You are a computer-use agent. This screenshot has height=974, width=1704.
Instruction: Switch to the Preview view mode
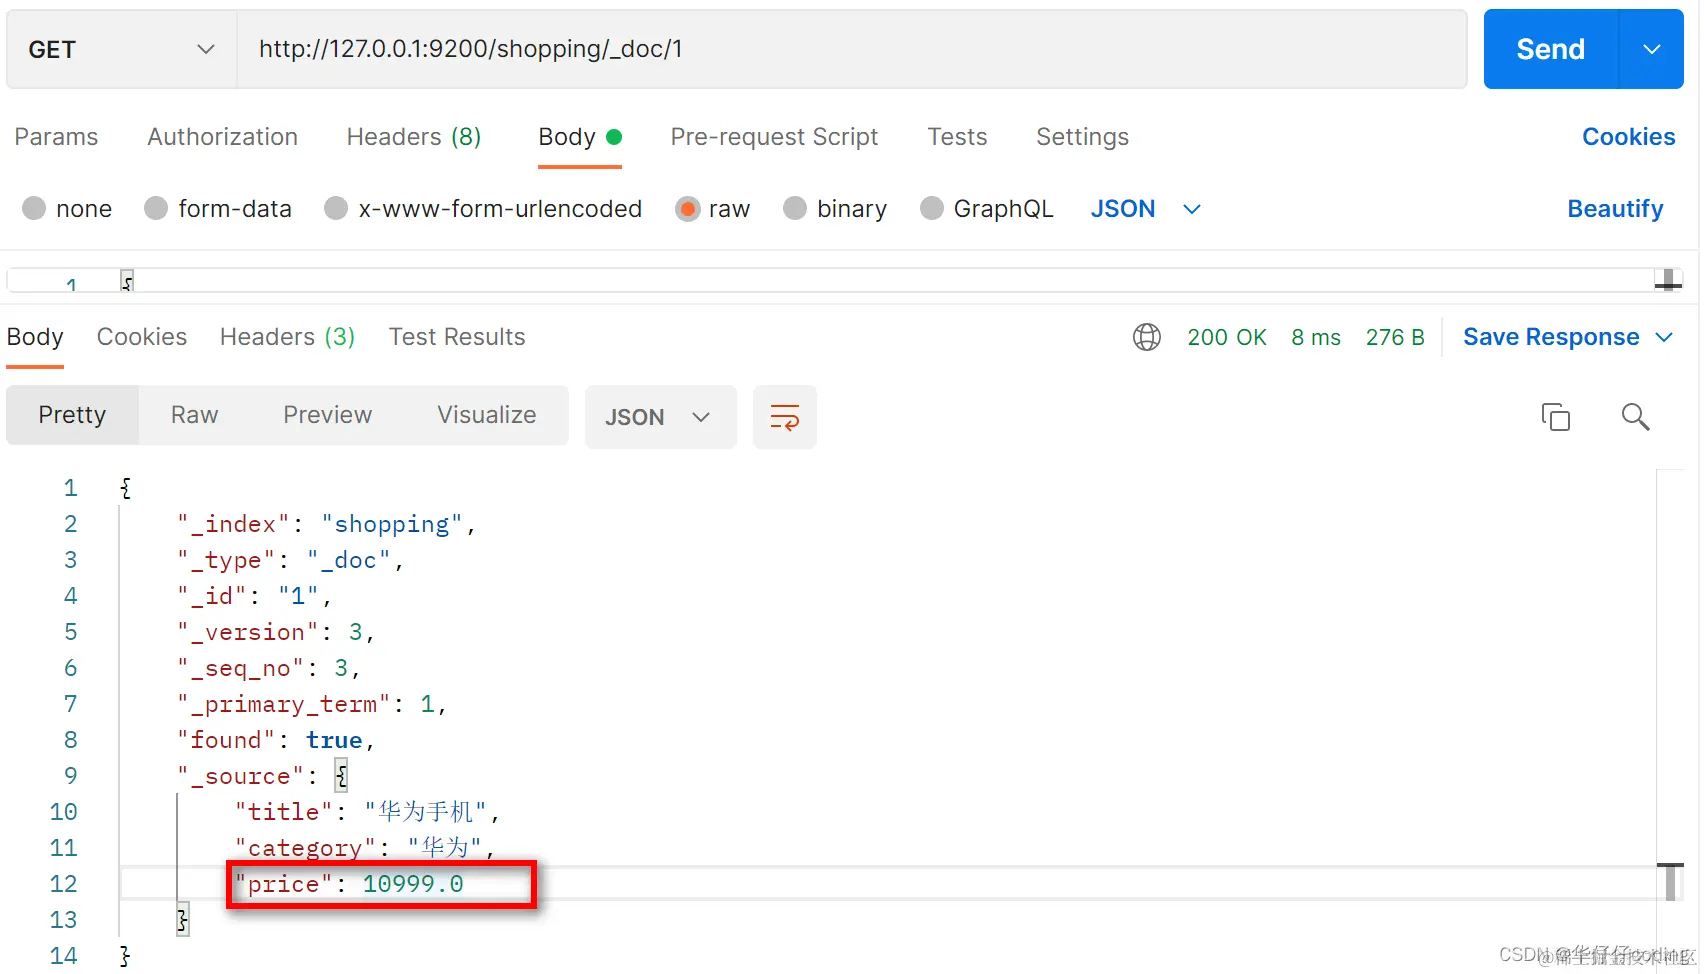tap(327, 415)
